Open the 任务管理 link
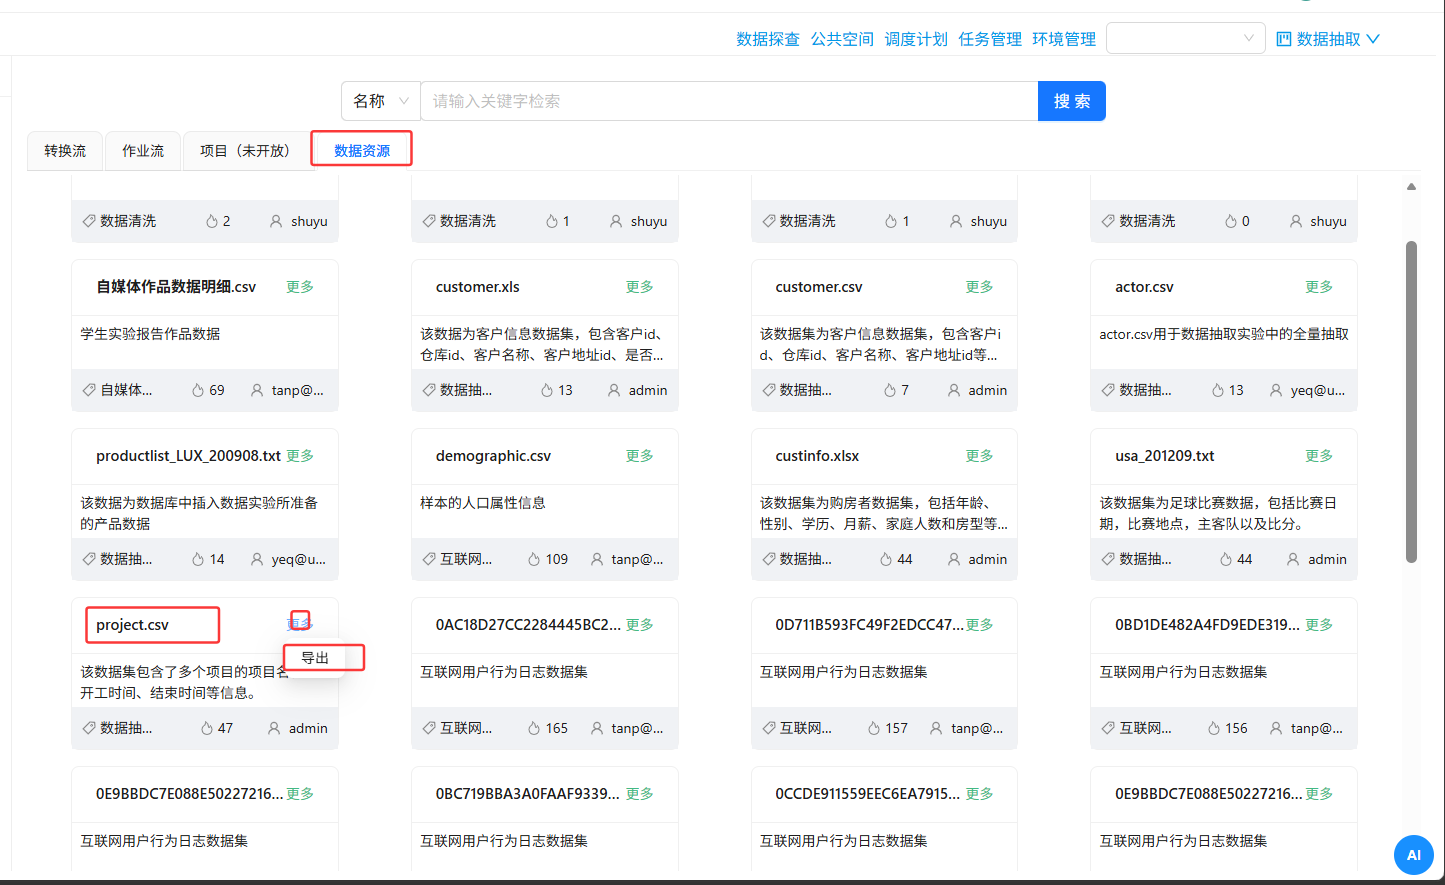This screenshot has height=885, width=1445. pyautogui.click(x=990, y=39)
